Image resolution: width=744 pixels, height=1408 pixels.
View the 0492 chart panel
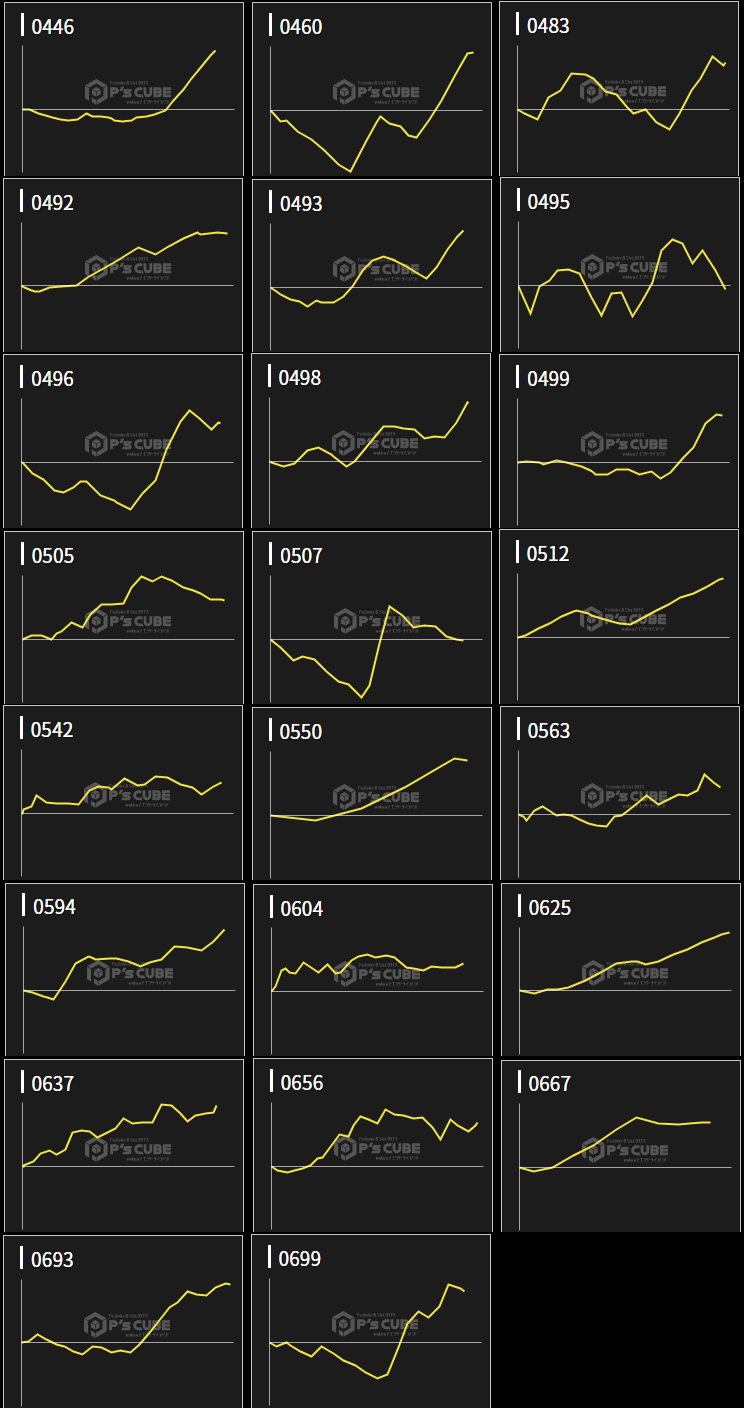tap(124, 265)
